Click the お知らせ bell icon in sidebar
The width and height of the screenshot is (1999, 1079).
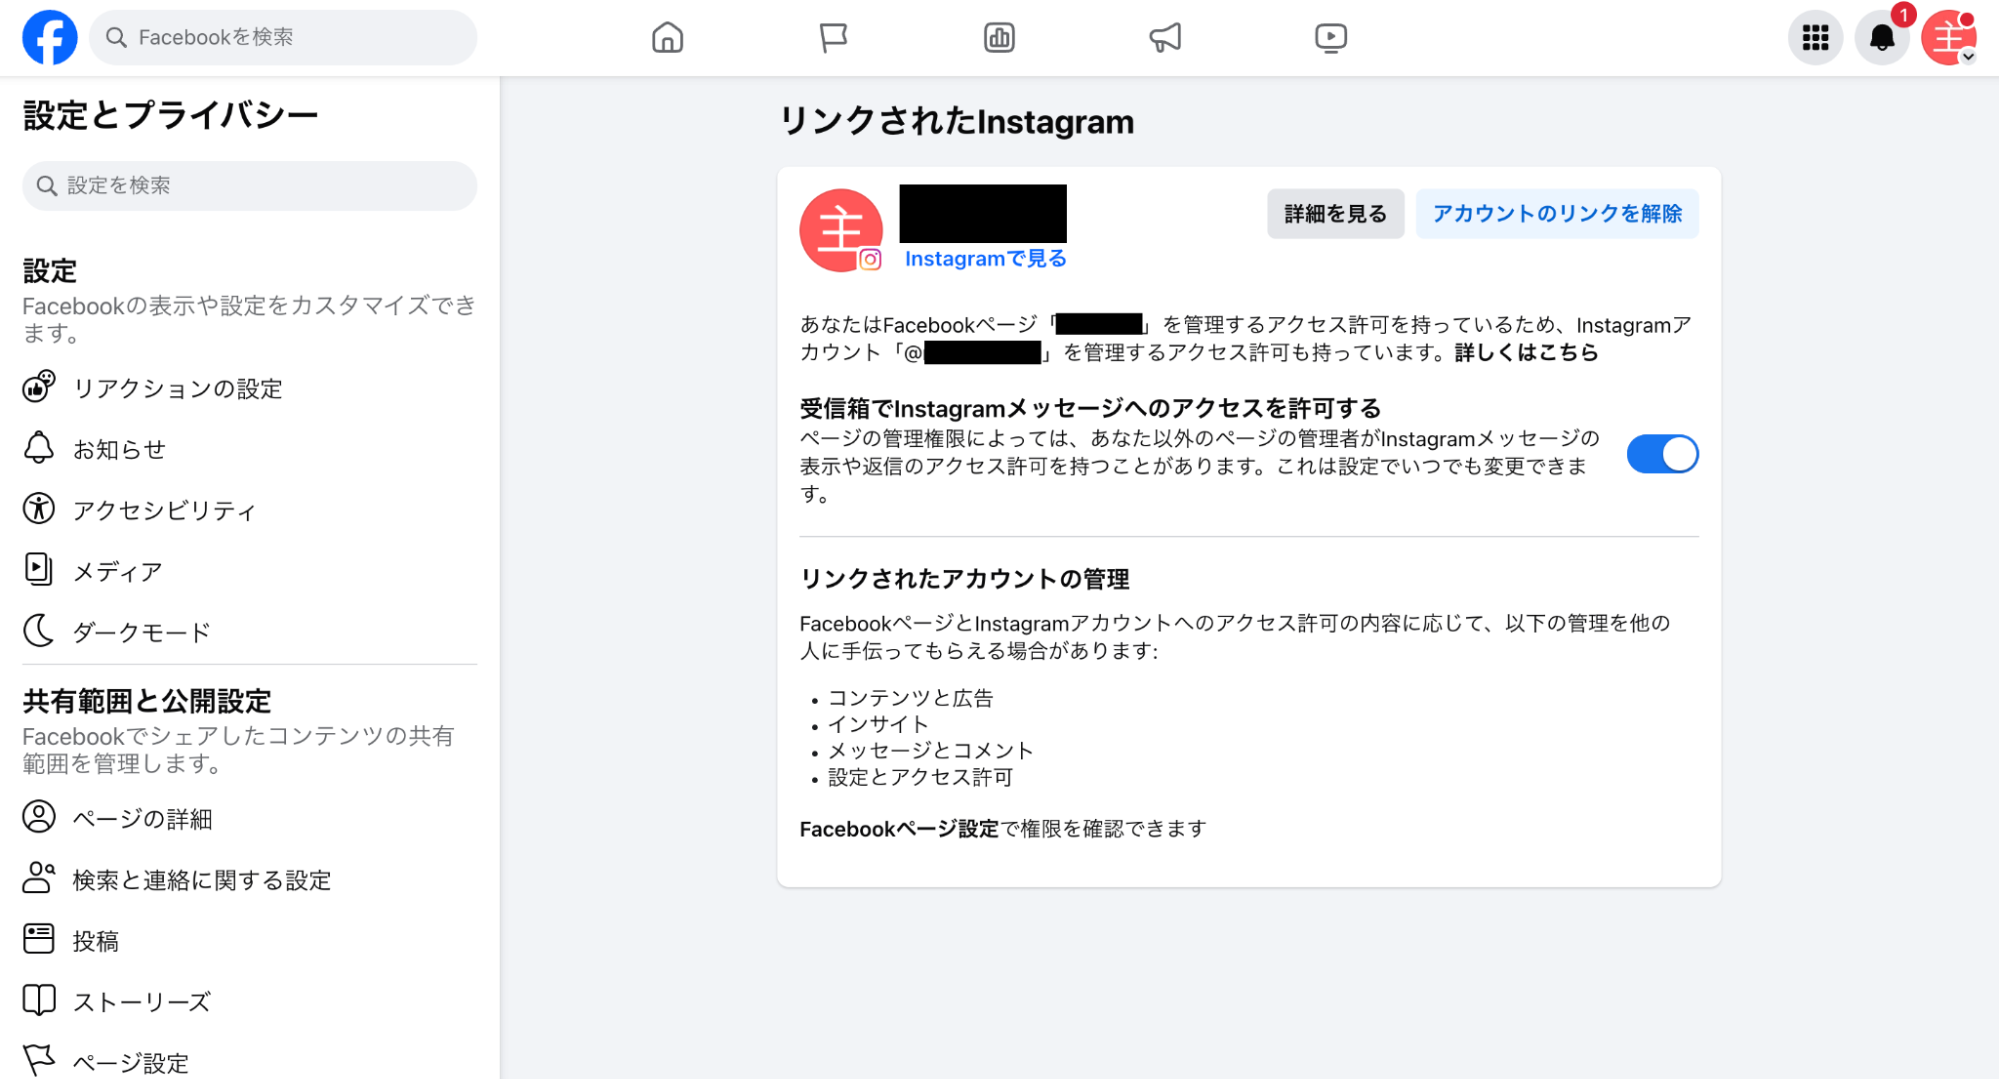(x=39, y=448)
